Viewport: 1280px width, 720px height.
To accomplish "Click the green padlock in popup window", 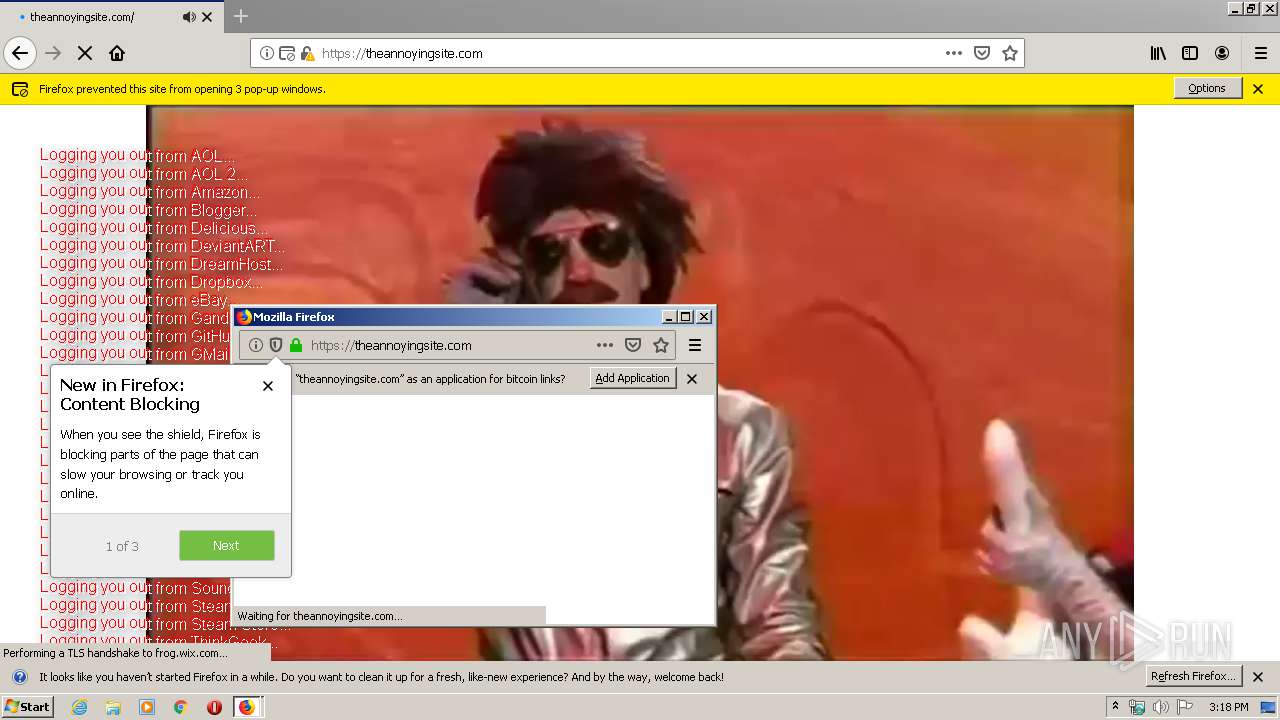I will pos(296,345).
